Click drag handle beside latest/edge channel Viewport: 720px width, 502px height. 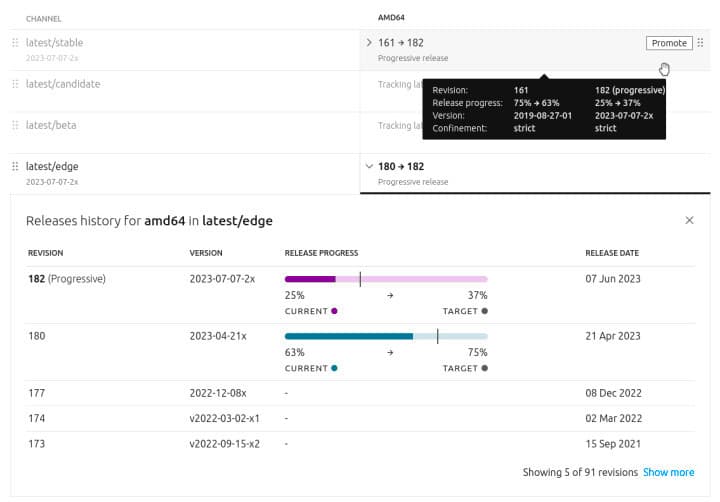point(15,166)
